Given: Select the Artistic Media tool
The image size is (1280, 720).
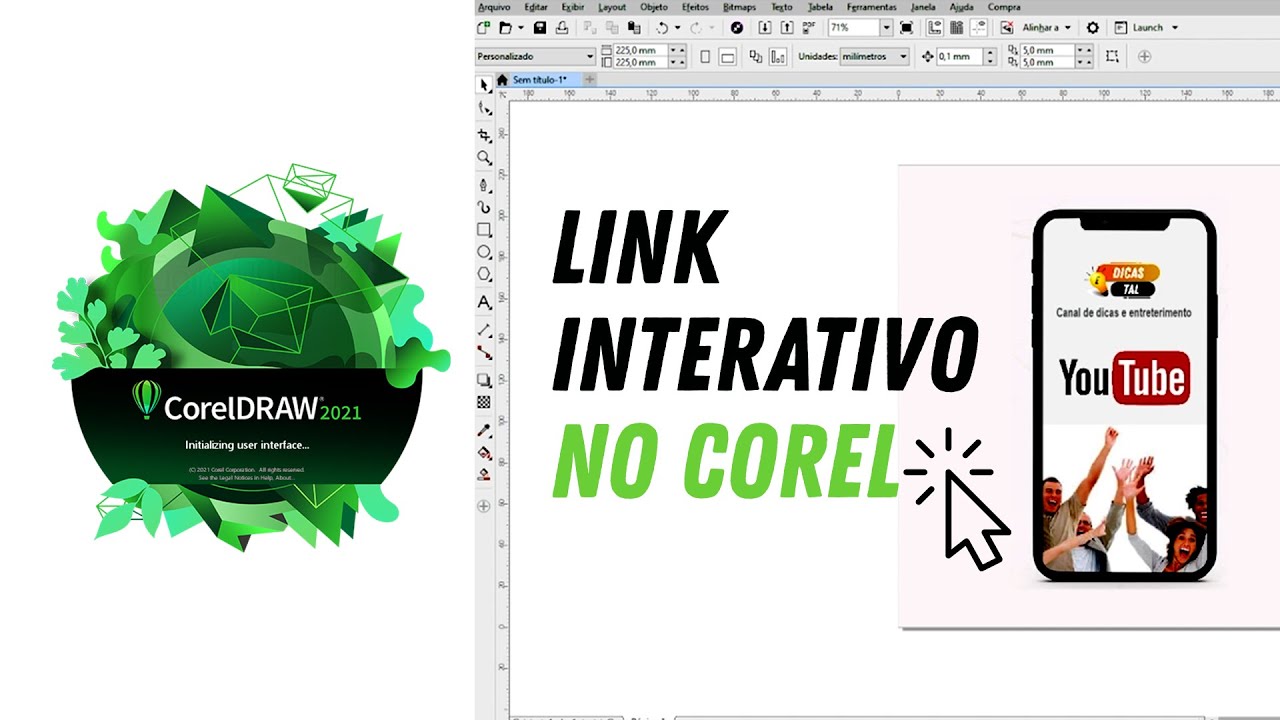Looking at the screenshot, I should 485,208.
